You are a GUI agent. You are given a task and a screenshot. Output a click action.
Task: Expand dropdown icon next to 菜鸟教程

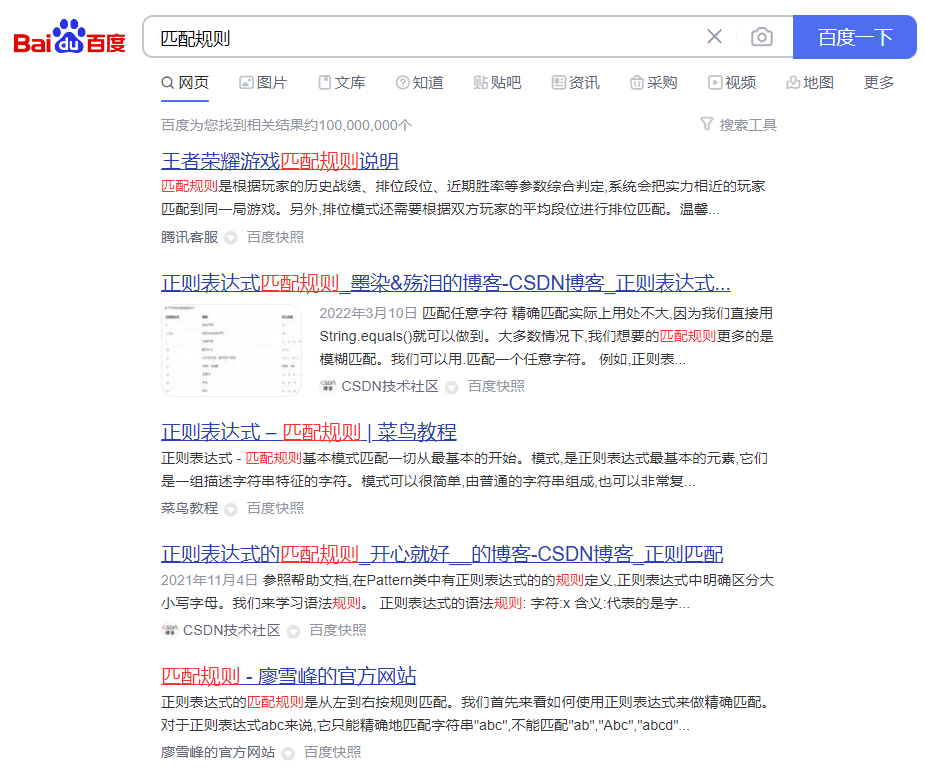231,510
